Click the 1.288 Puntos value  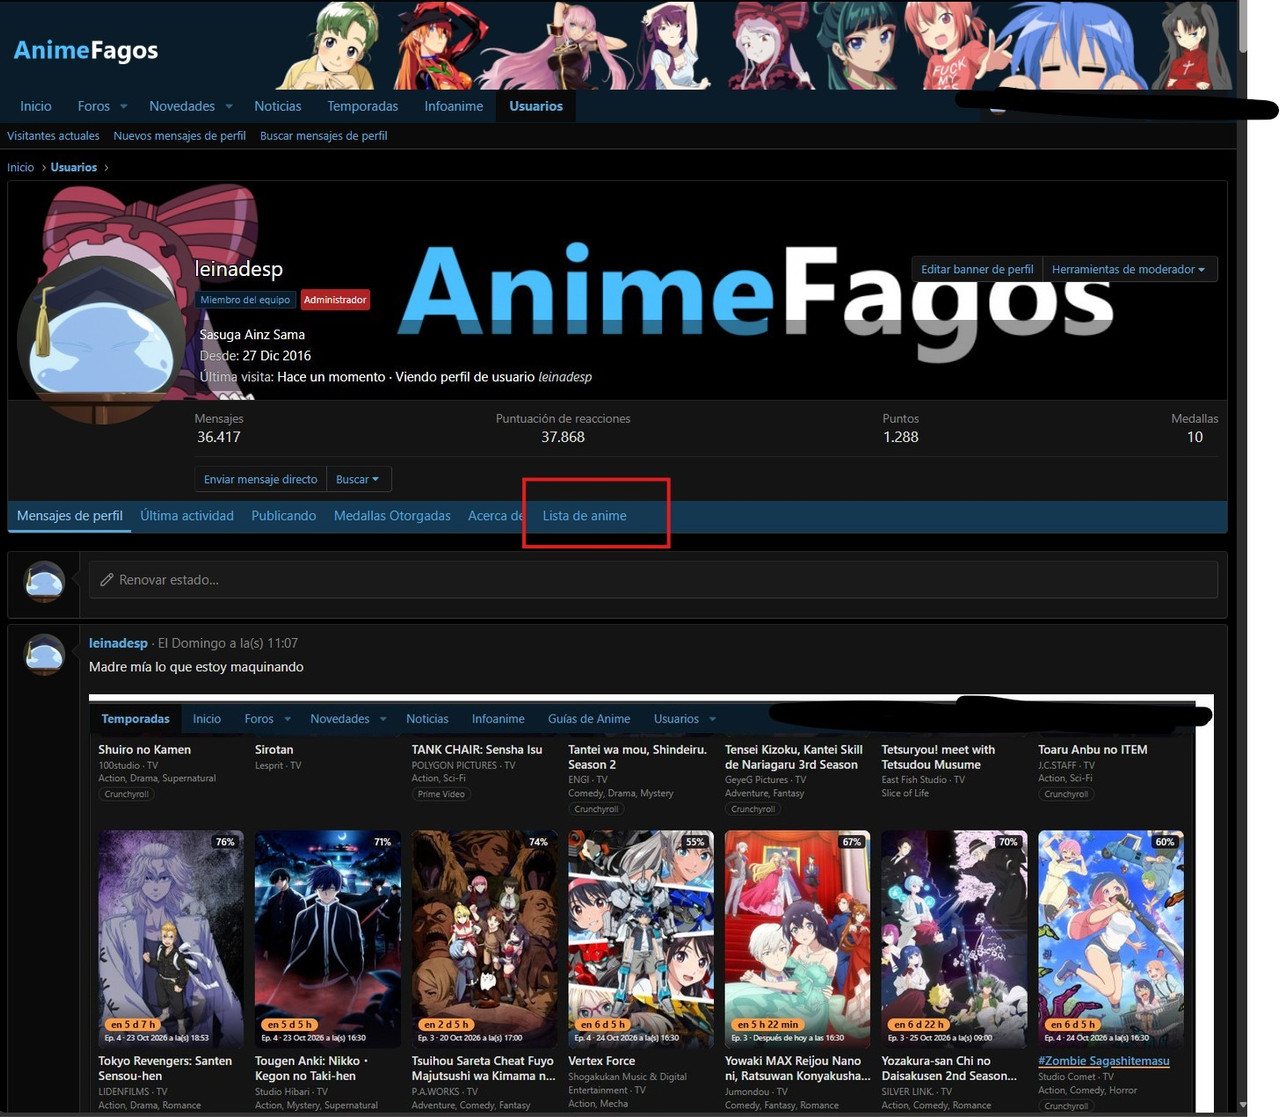901,437
